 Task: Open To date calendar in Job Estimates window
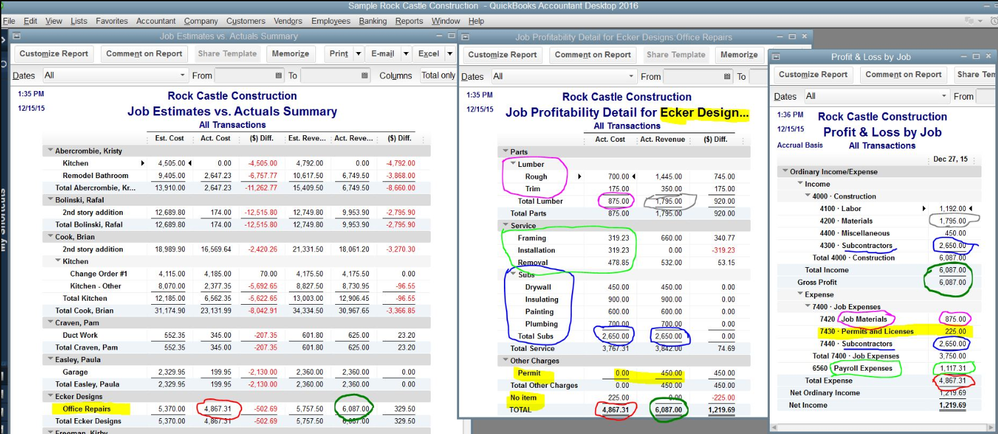[364, 76]
